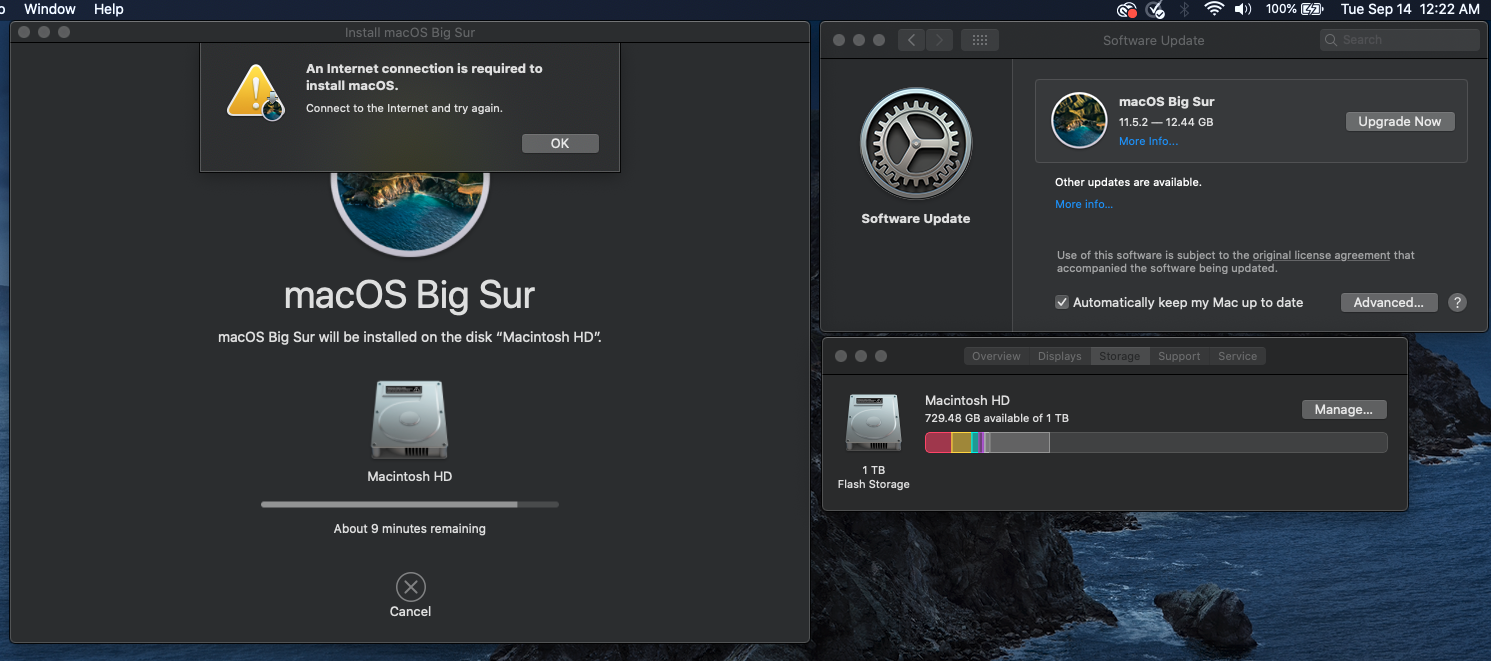Switch to the Displays tab
This screenshot has height=661, width=1491.
[x=1060, y=356]
